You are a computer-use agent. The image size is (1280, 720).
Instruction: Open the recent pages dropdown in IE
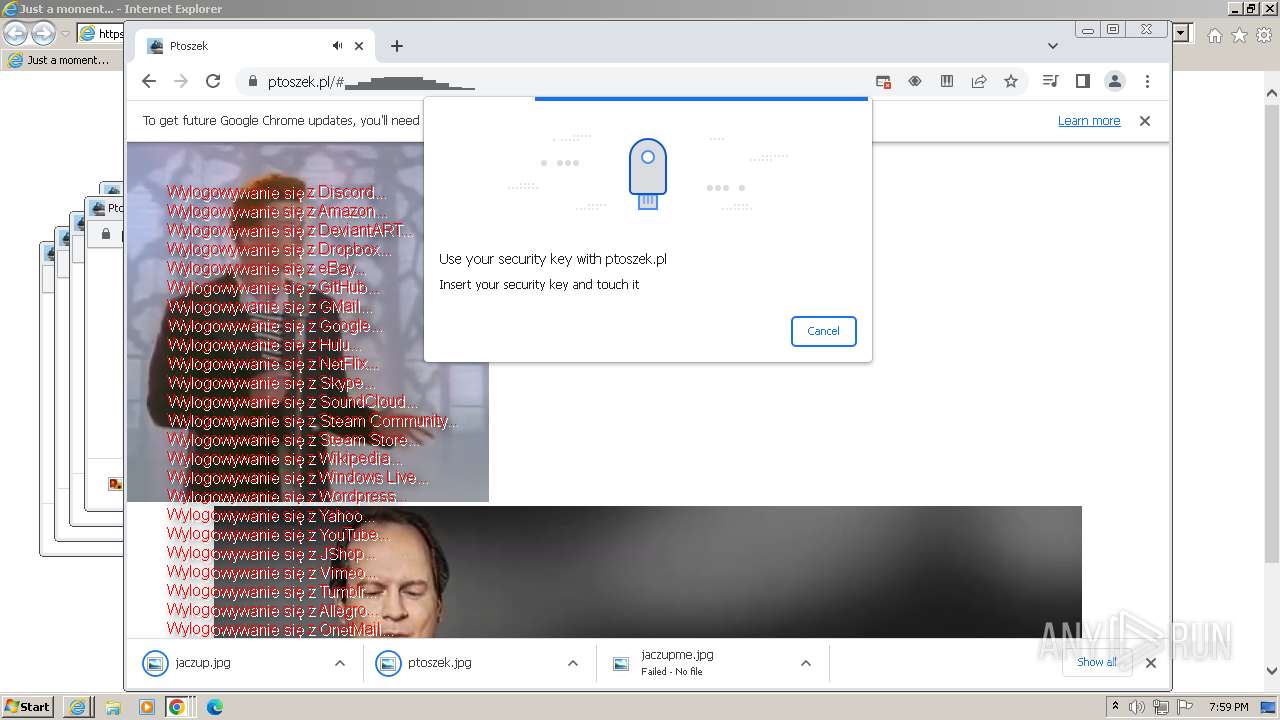point(65,34)
